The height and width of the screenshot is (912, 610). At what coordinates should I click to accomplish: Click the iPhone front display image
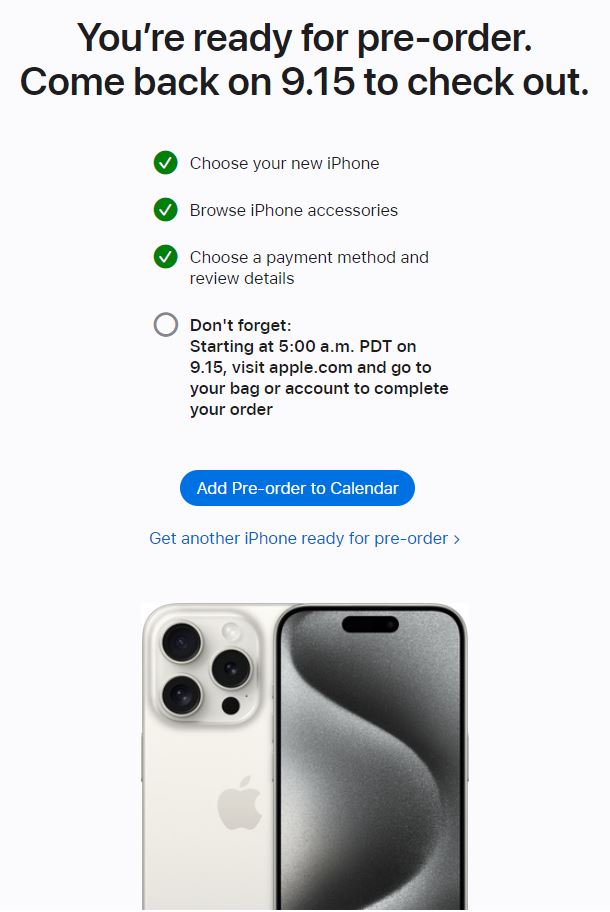pyautogui.click(x=371, y=757)
